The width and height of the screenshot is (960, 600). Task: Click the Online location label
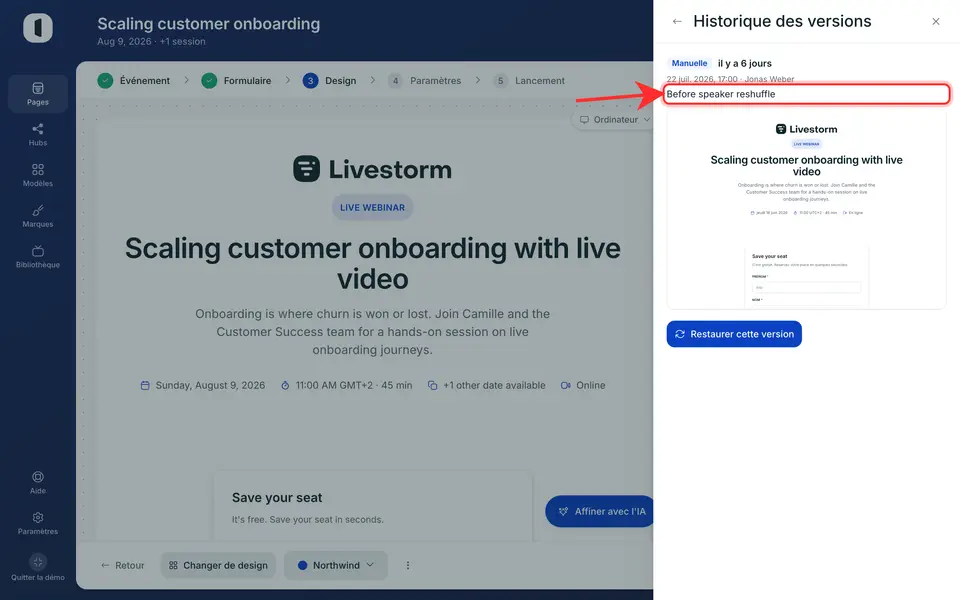click(583, 385)
